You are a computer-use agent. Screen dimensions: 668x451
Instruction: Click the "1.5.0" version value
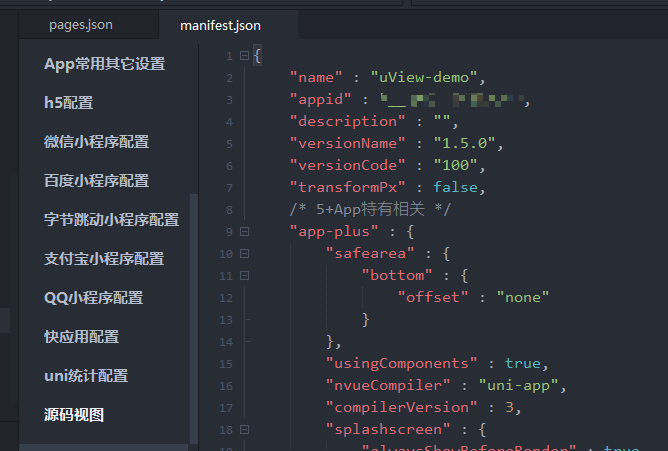pos(464,144)
